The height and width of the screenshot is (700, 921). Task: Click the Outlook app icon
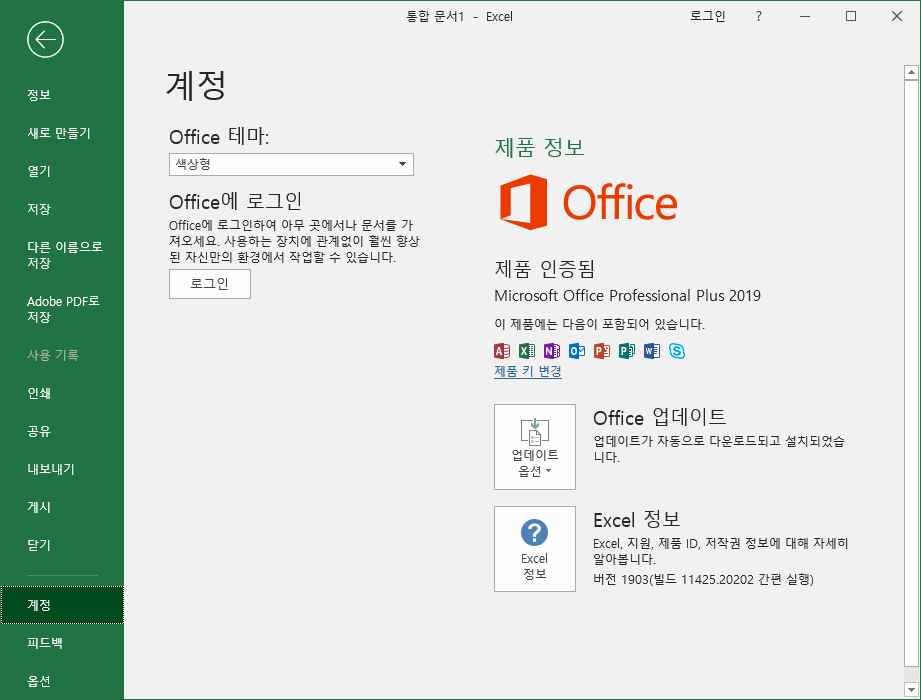coord(577,351)
